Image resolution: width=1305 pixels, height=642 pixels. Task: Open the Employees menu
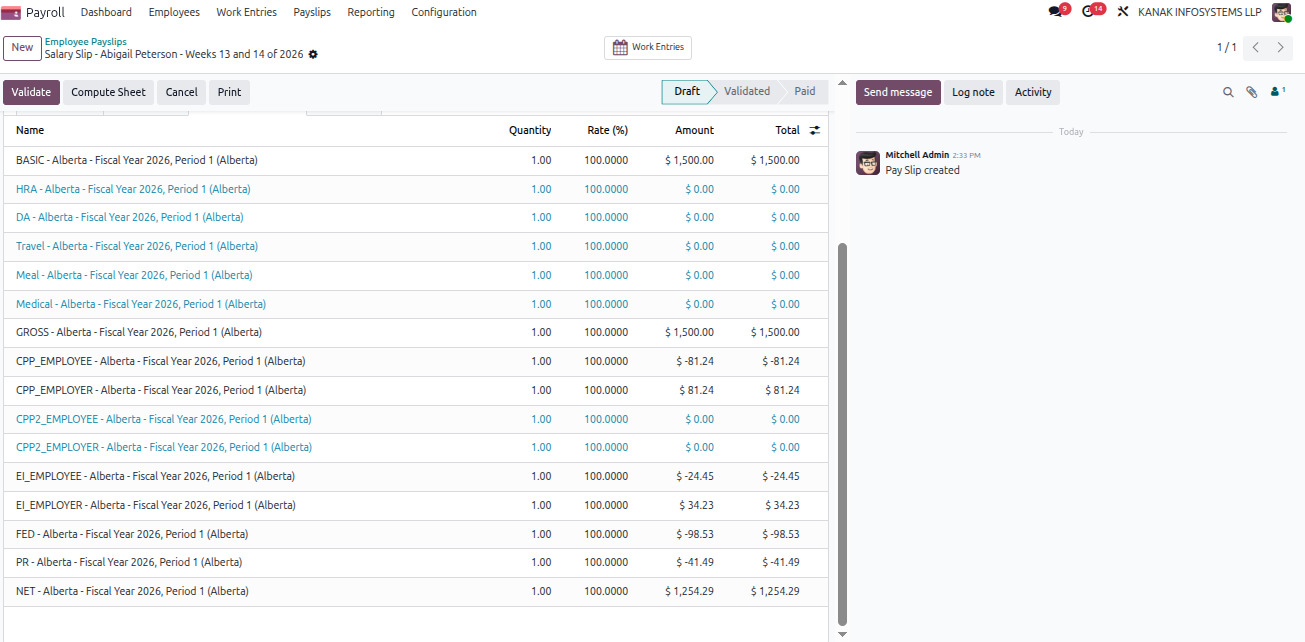pos(174,12)
